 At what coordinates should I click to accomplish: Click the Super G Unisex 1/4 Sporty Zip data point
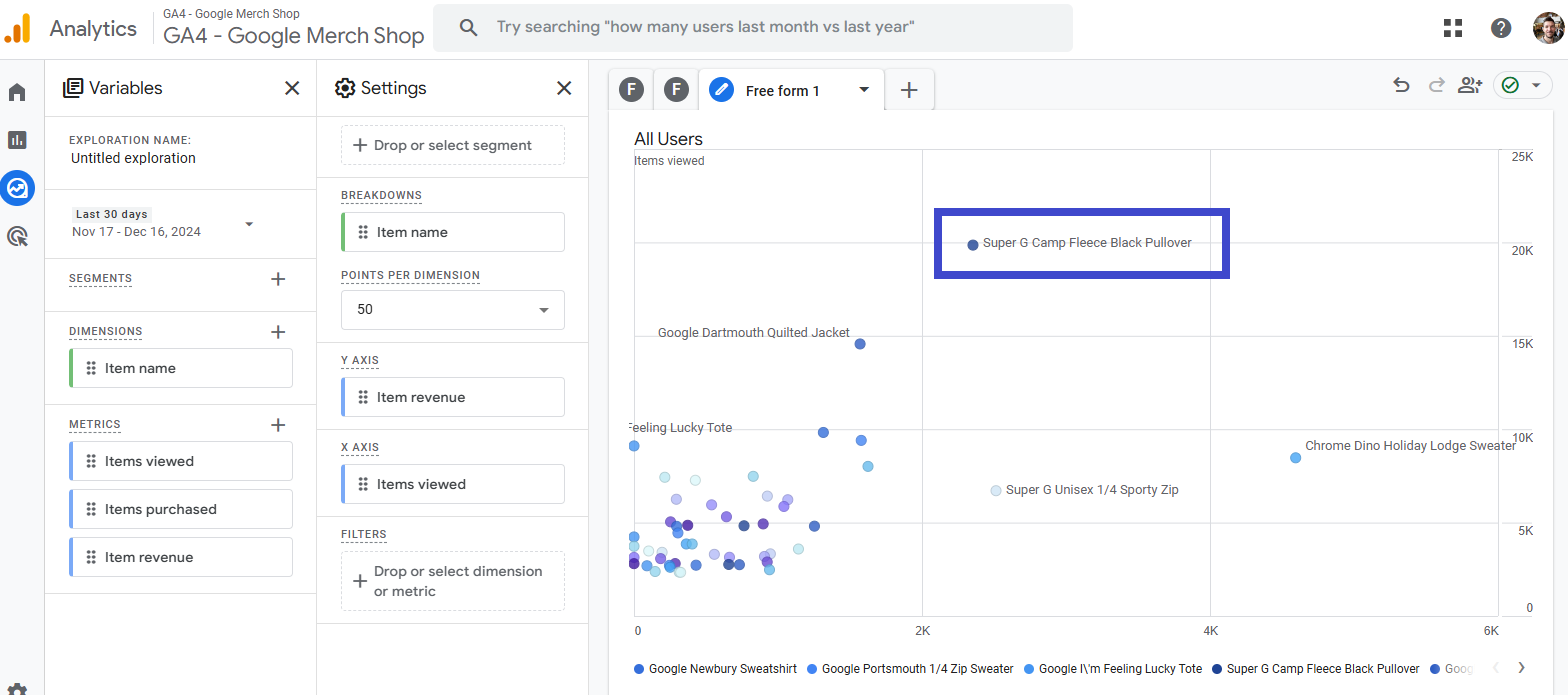pyautogui.click(x=996, y=490)
